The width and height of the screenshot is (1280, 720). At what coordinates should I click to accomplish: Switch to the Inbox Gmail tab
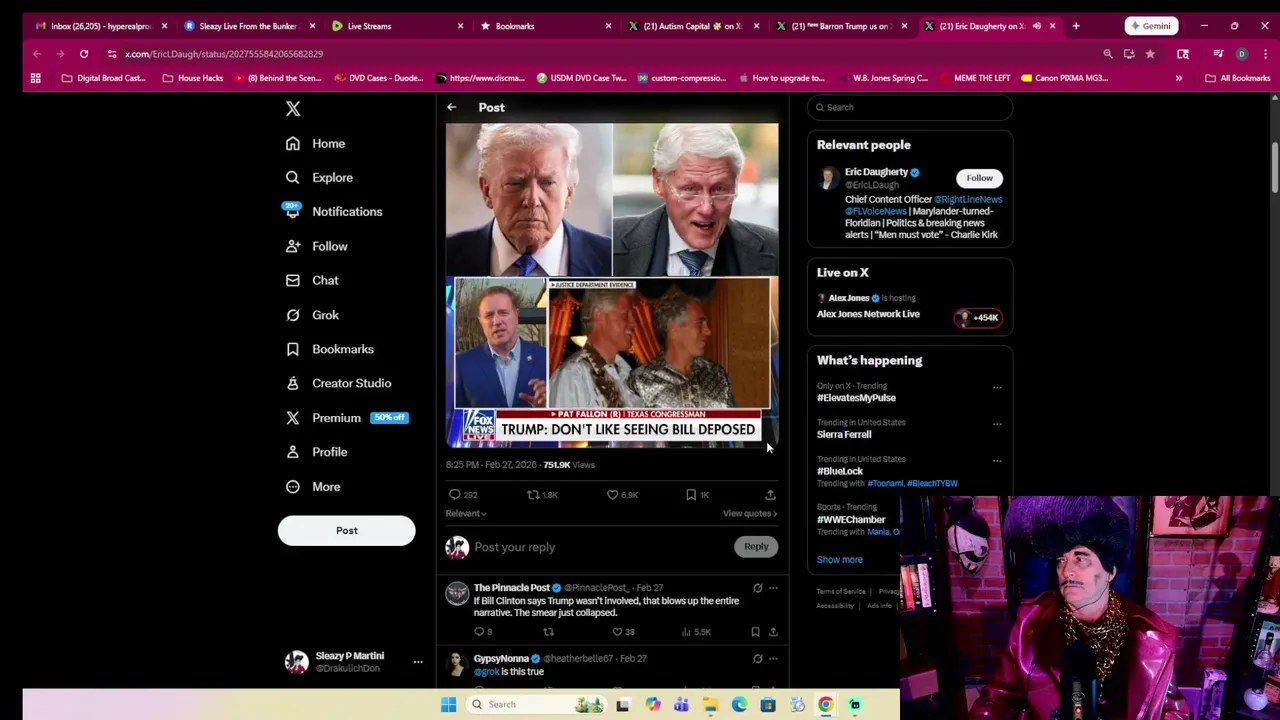point(100,26)
